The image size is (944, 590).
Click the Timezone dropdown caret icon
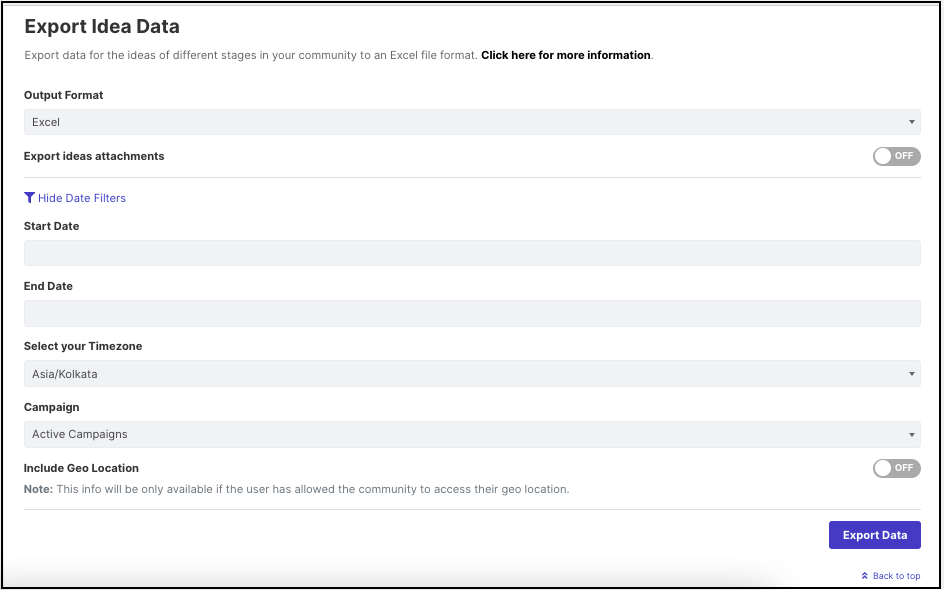pos(911,374)
